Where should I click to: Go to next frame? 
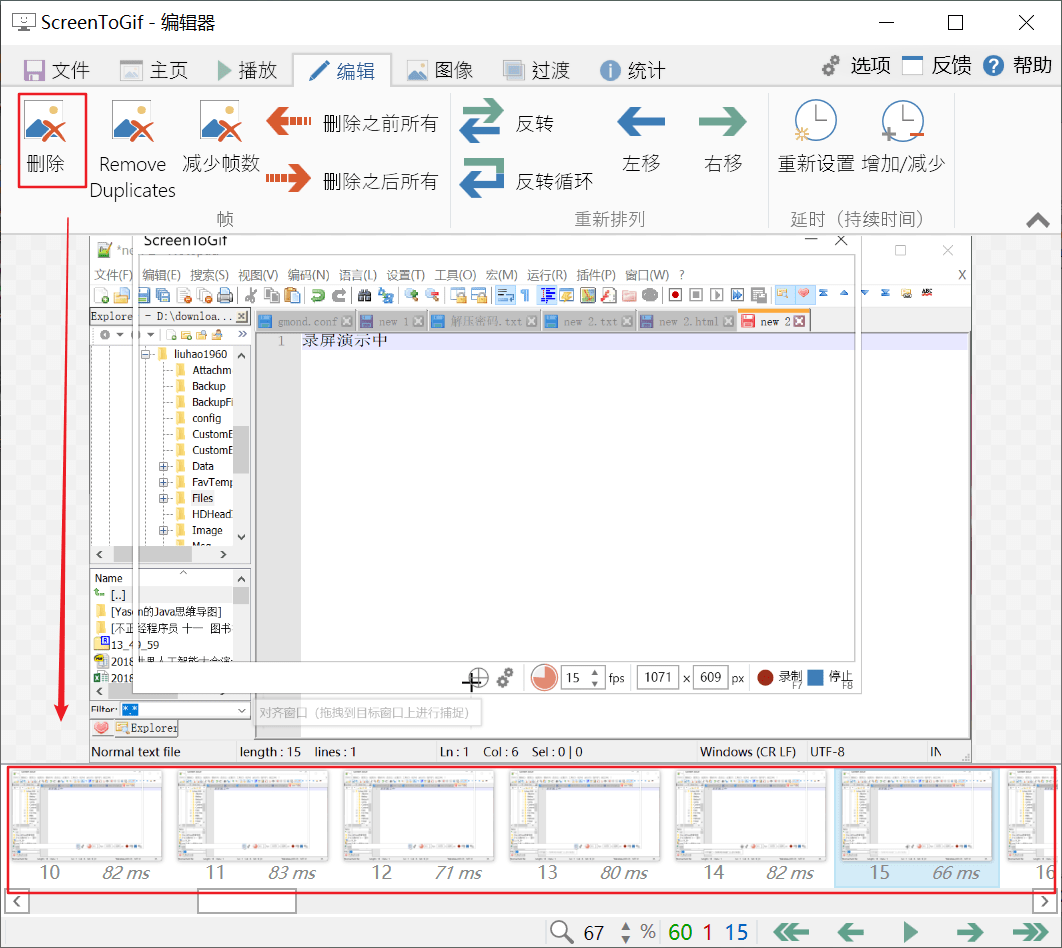tap(969, 932)
